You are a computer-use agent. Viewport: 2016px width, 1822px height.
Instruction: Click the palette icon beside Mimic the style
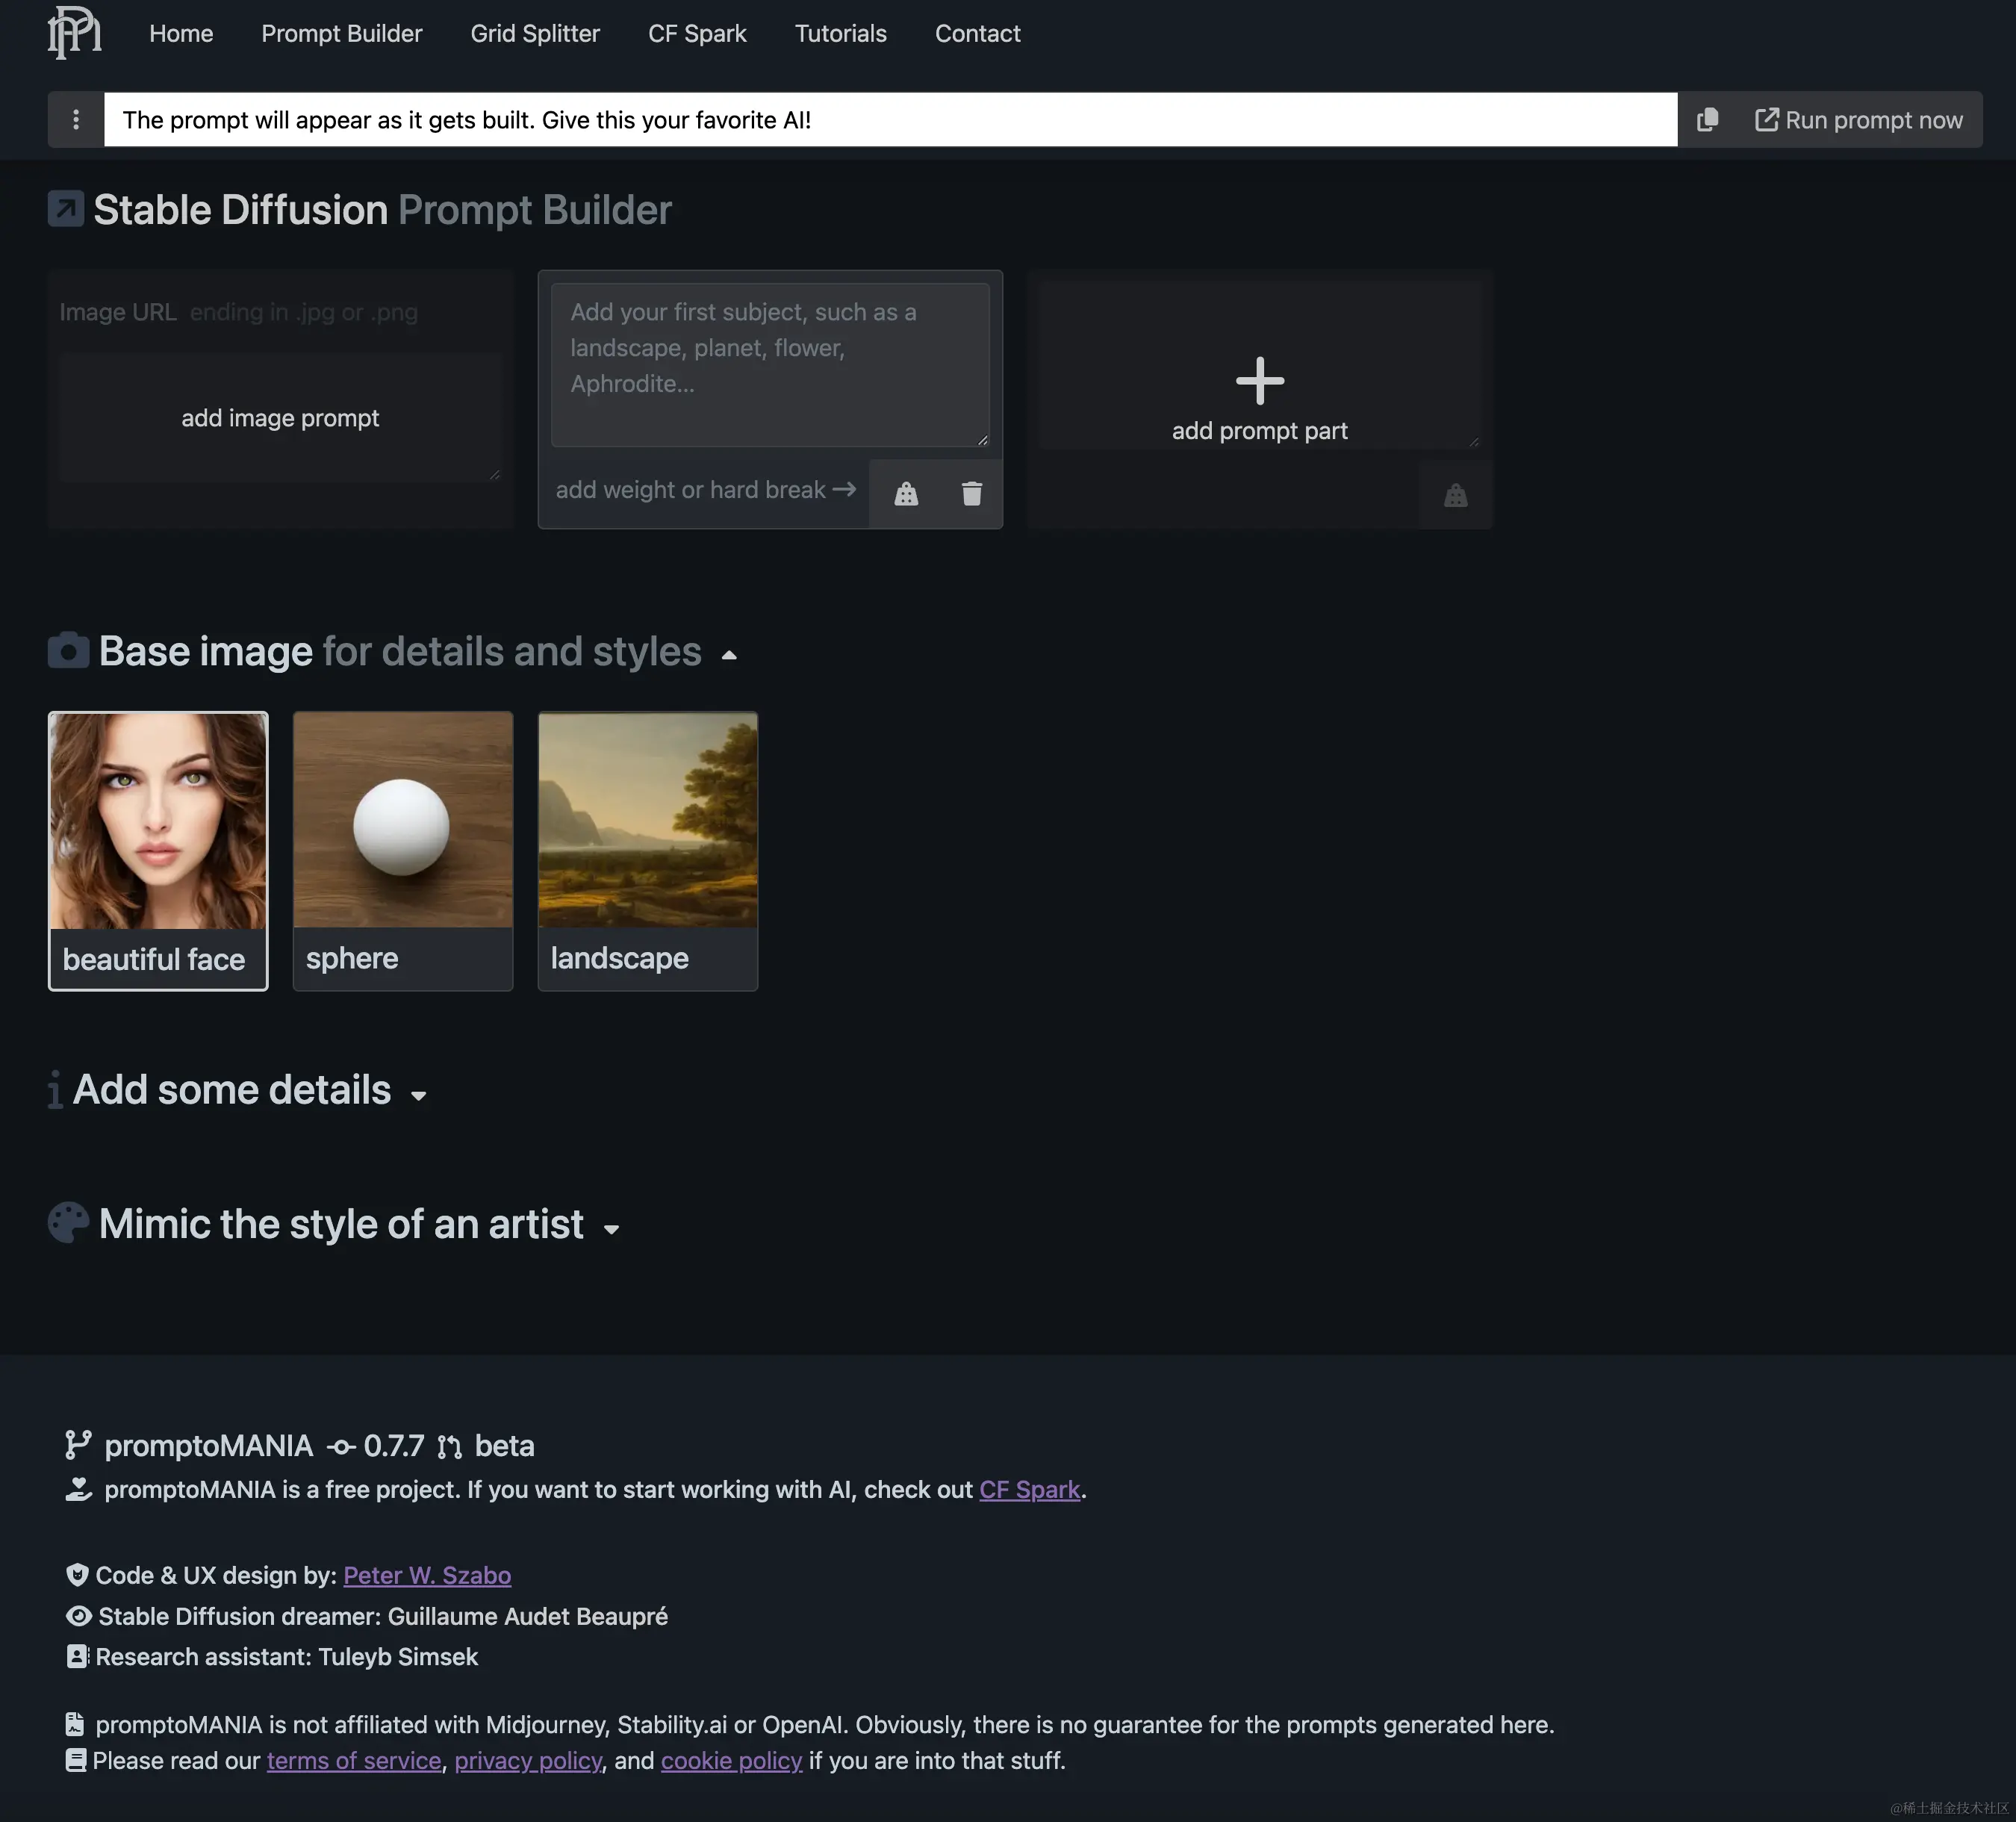point(68,1223)
